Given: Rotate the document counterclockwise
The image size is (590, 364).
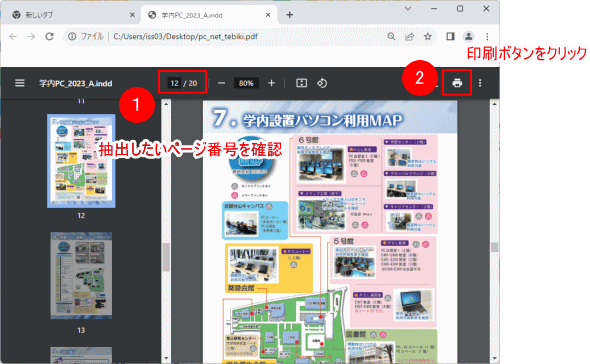Looking at the screenshot, I should point(322,83).
